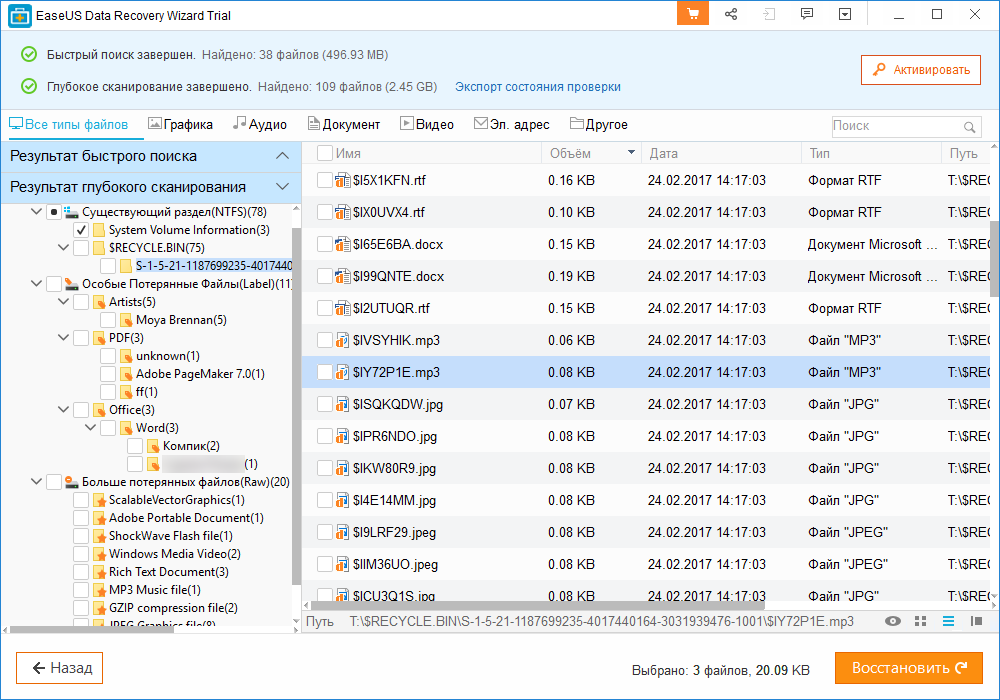1000x700 pixels.
Task: Click the file list horizontal scrollbar
Action: 537,605
